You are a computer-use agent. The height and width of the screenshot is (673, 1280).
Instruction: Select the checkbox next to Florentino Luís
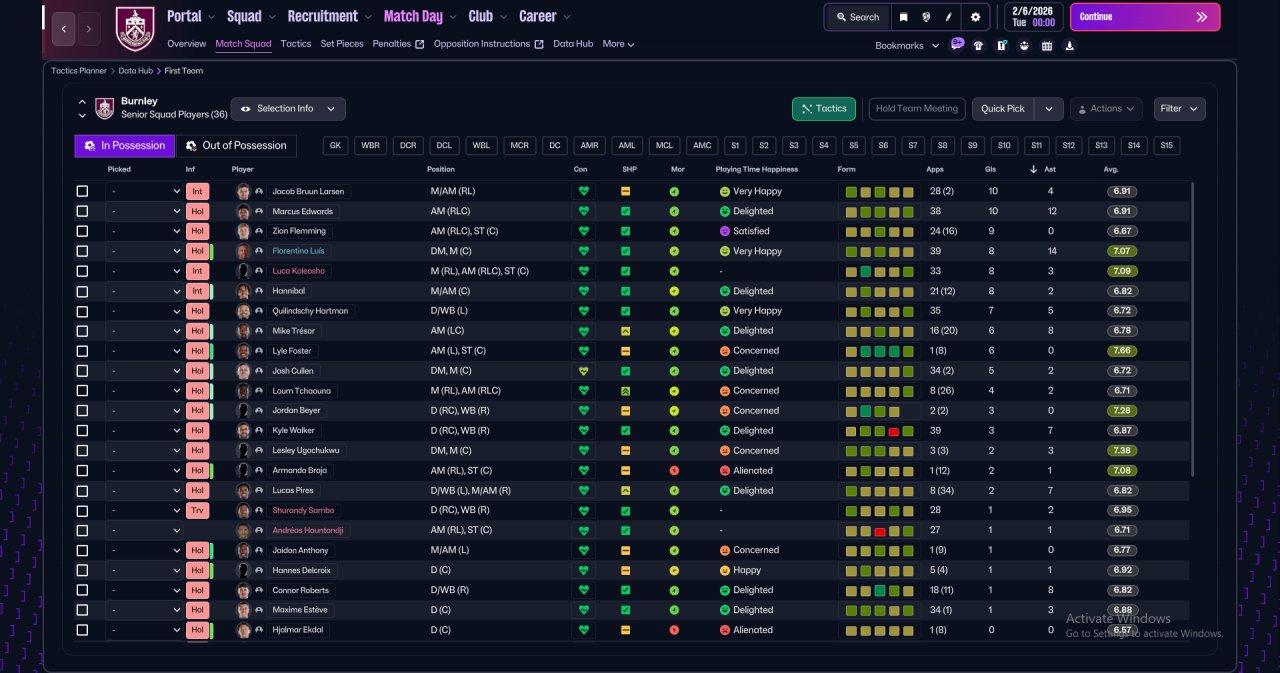[82, 251]
